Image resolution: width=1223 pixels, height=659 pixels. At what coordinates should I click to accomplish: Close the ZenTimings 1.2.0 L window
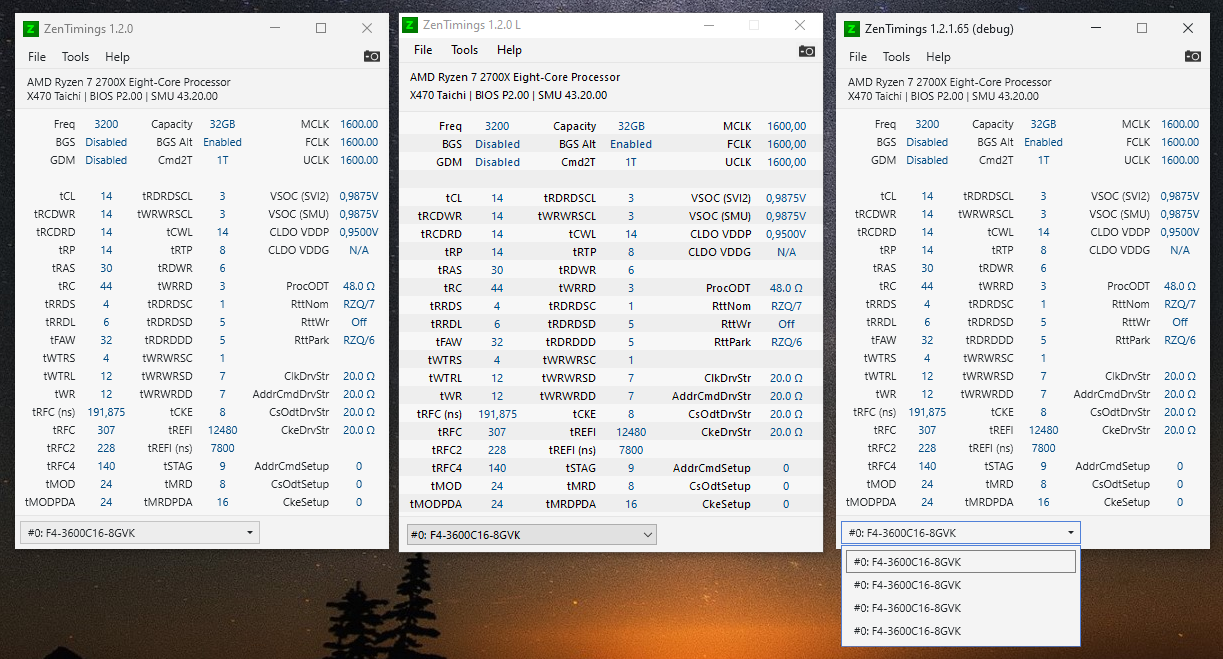pyautogui.click(x=800, y=25)
